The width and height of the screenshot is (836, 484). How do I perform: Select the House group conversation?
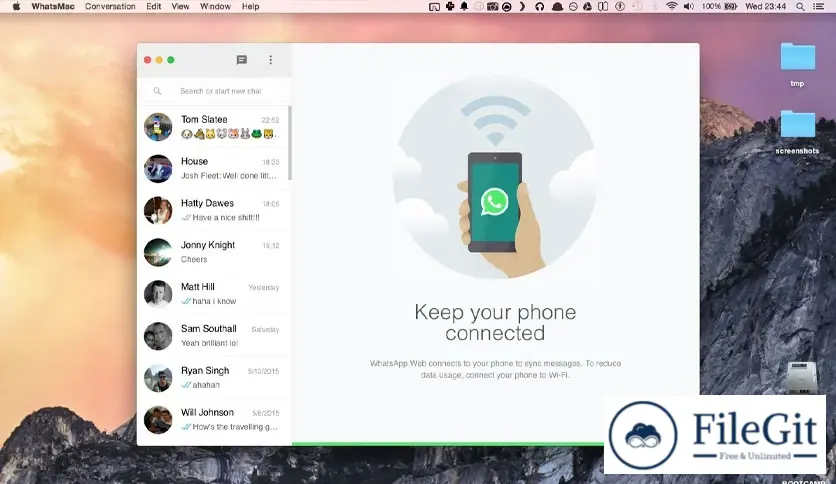coord(214,168)
